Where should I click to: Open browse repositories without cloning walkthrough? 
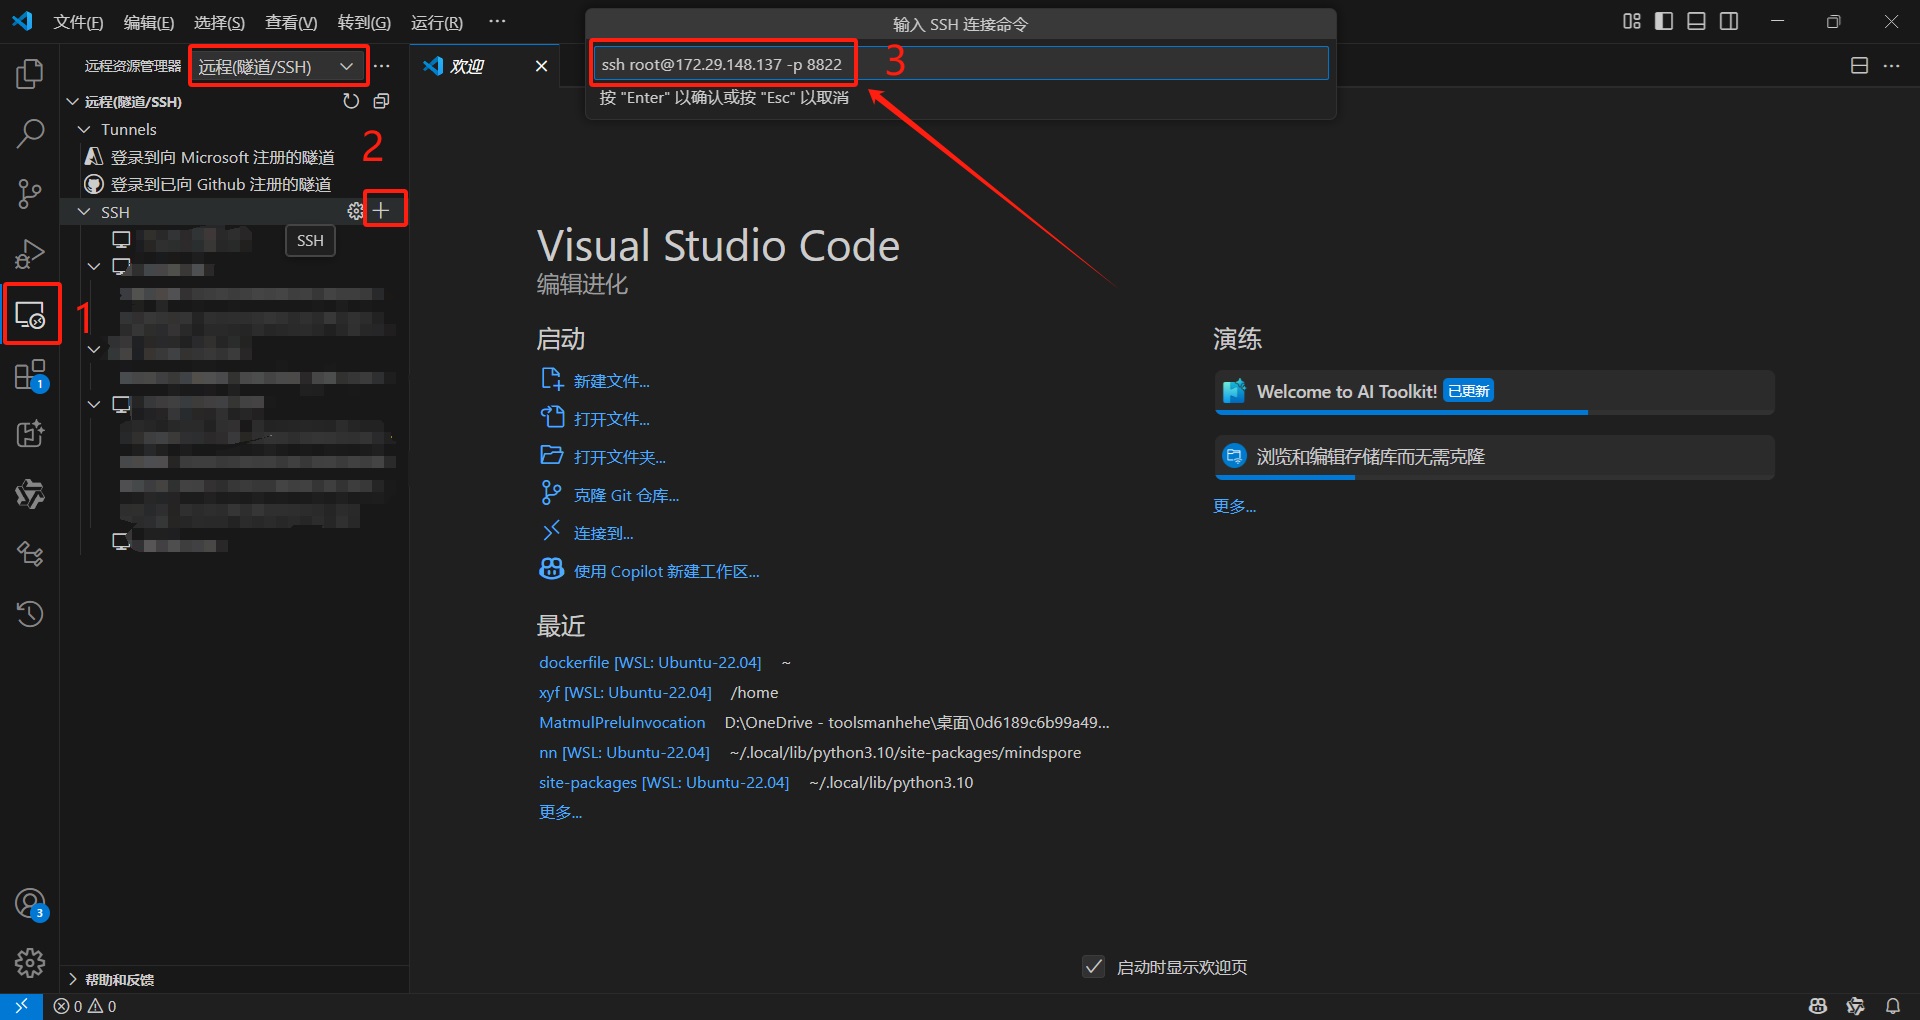(1494, 457)
